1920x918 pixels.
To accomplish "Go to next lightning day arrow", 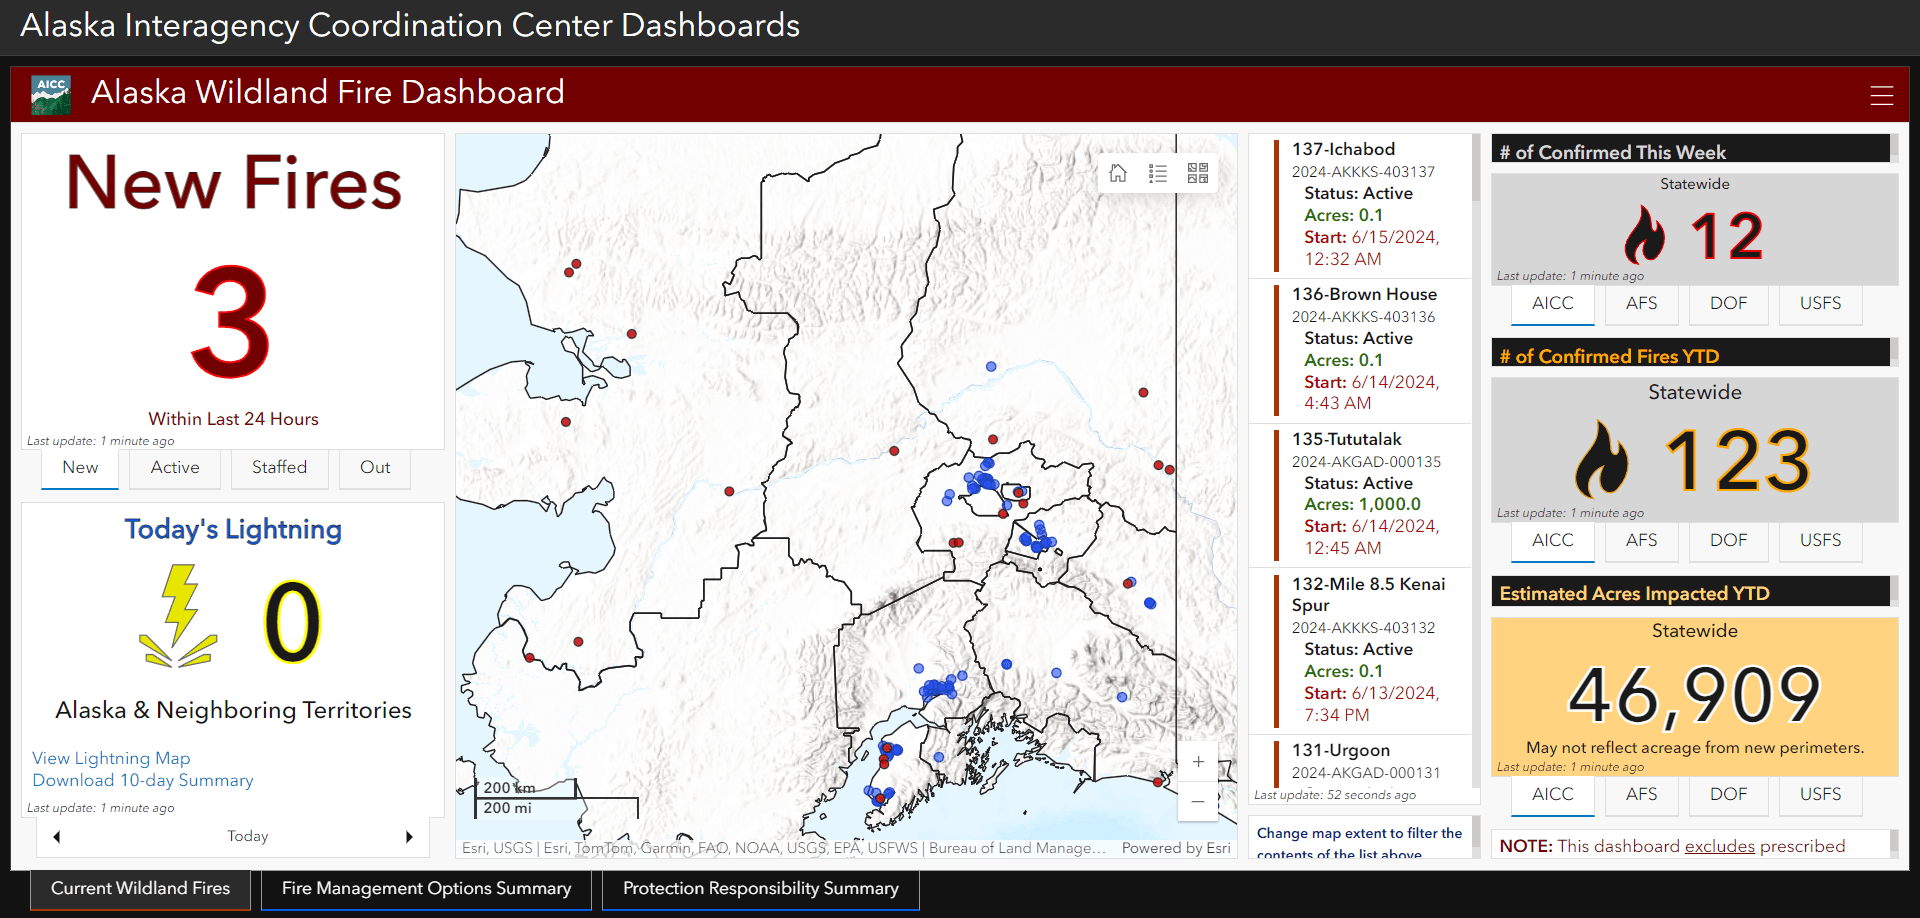I will [x=409, y=837].
